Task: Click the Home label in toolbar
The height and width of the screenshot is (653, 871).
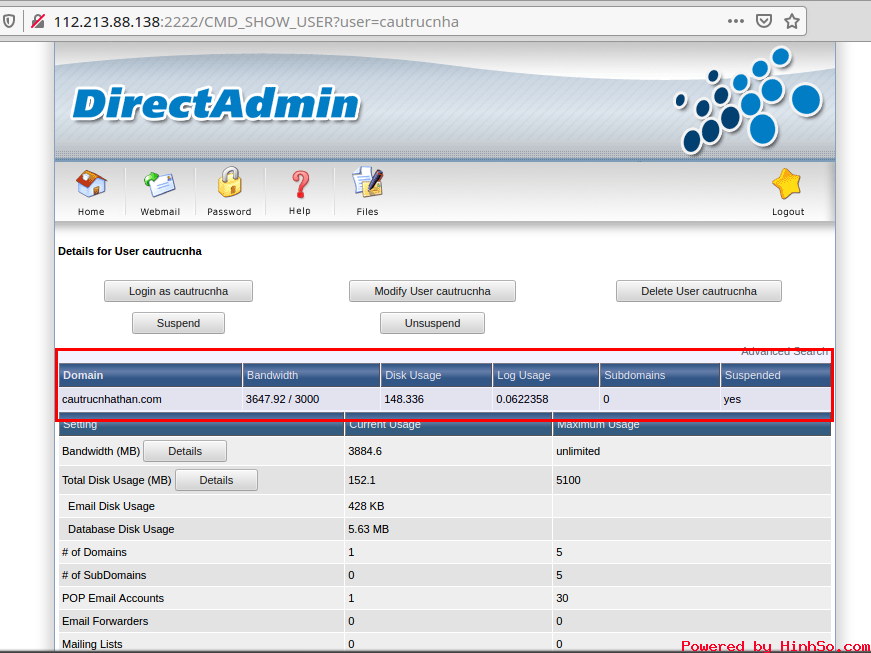Action: (91, 212)
